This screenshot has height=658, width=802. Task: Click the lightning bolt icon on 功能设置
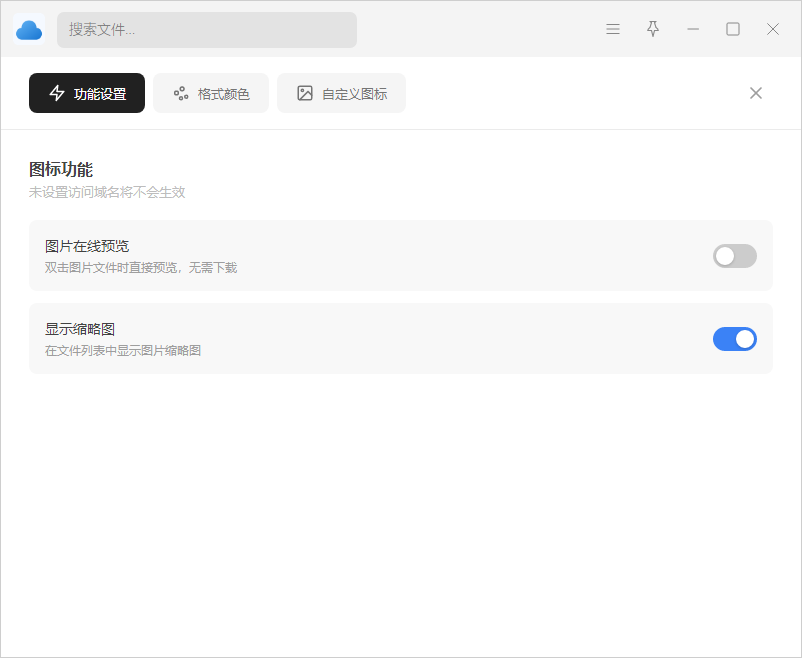tap(57, 93)
